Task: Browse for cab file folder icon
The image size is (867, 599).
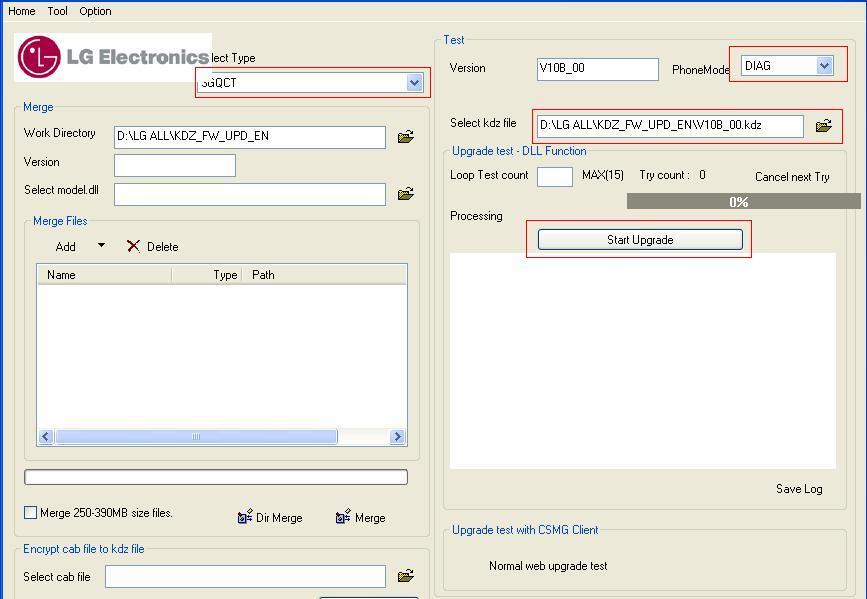Action: (x=405, y=576)
